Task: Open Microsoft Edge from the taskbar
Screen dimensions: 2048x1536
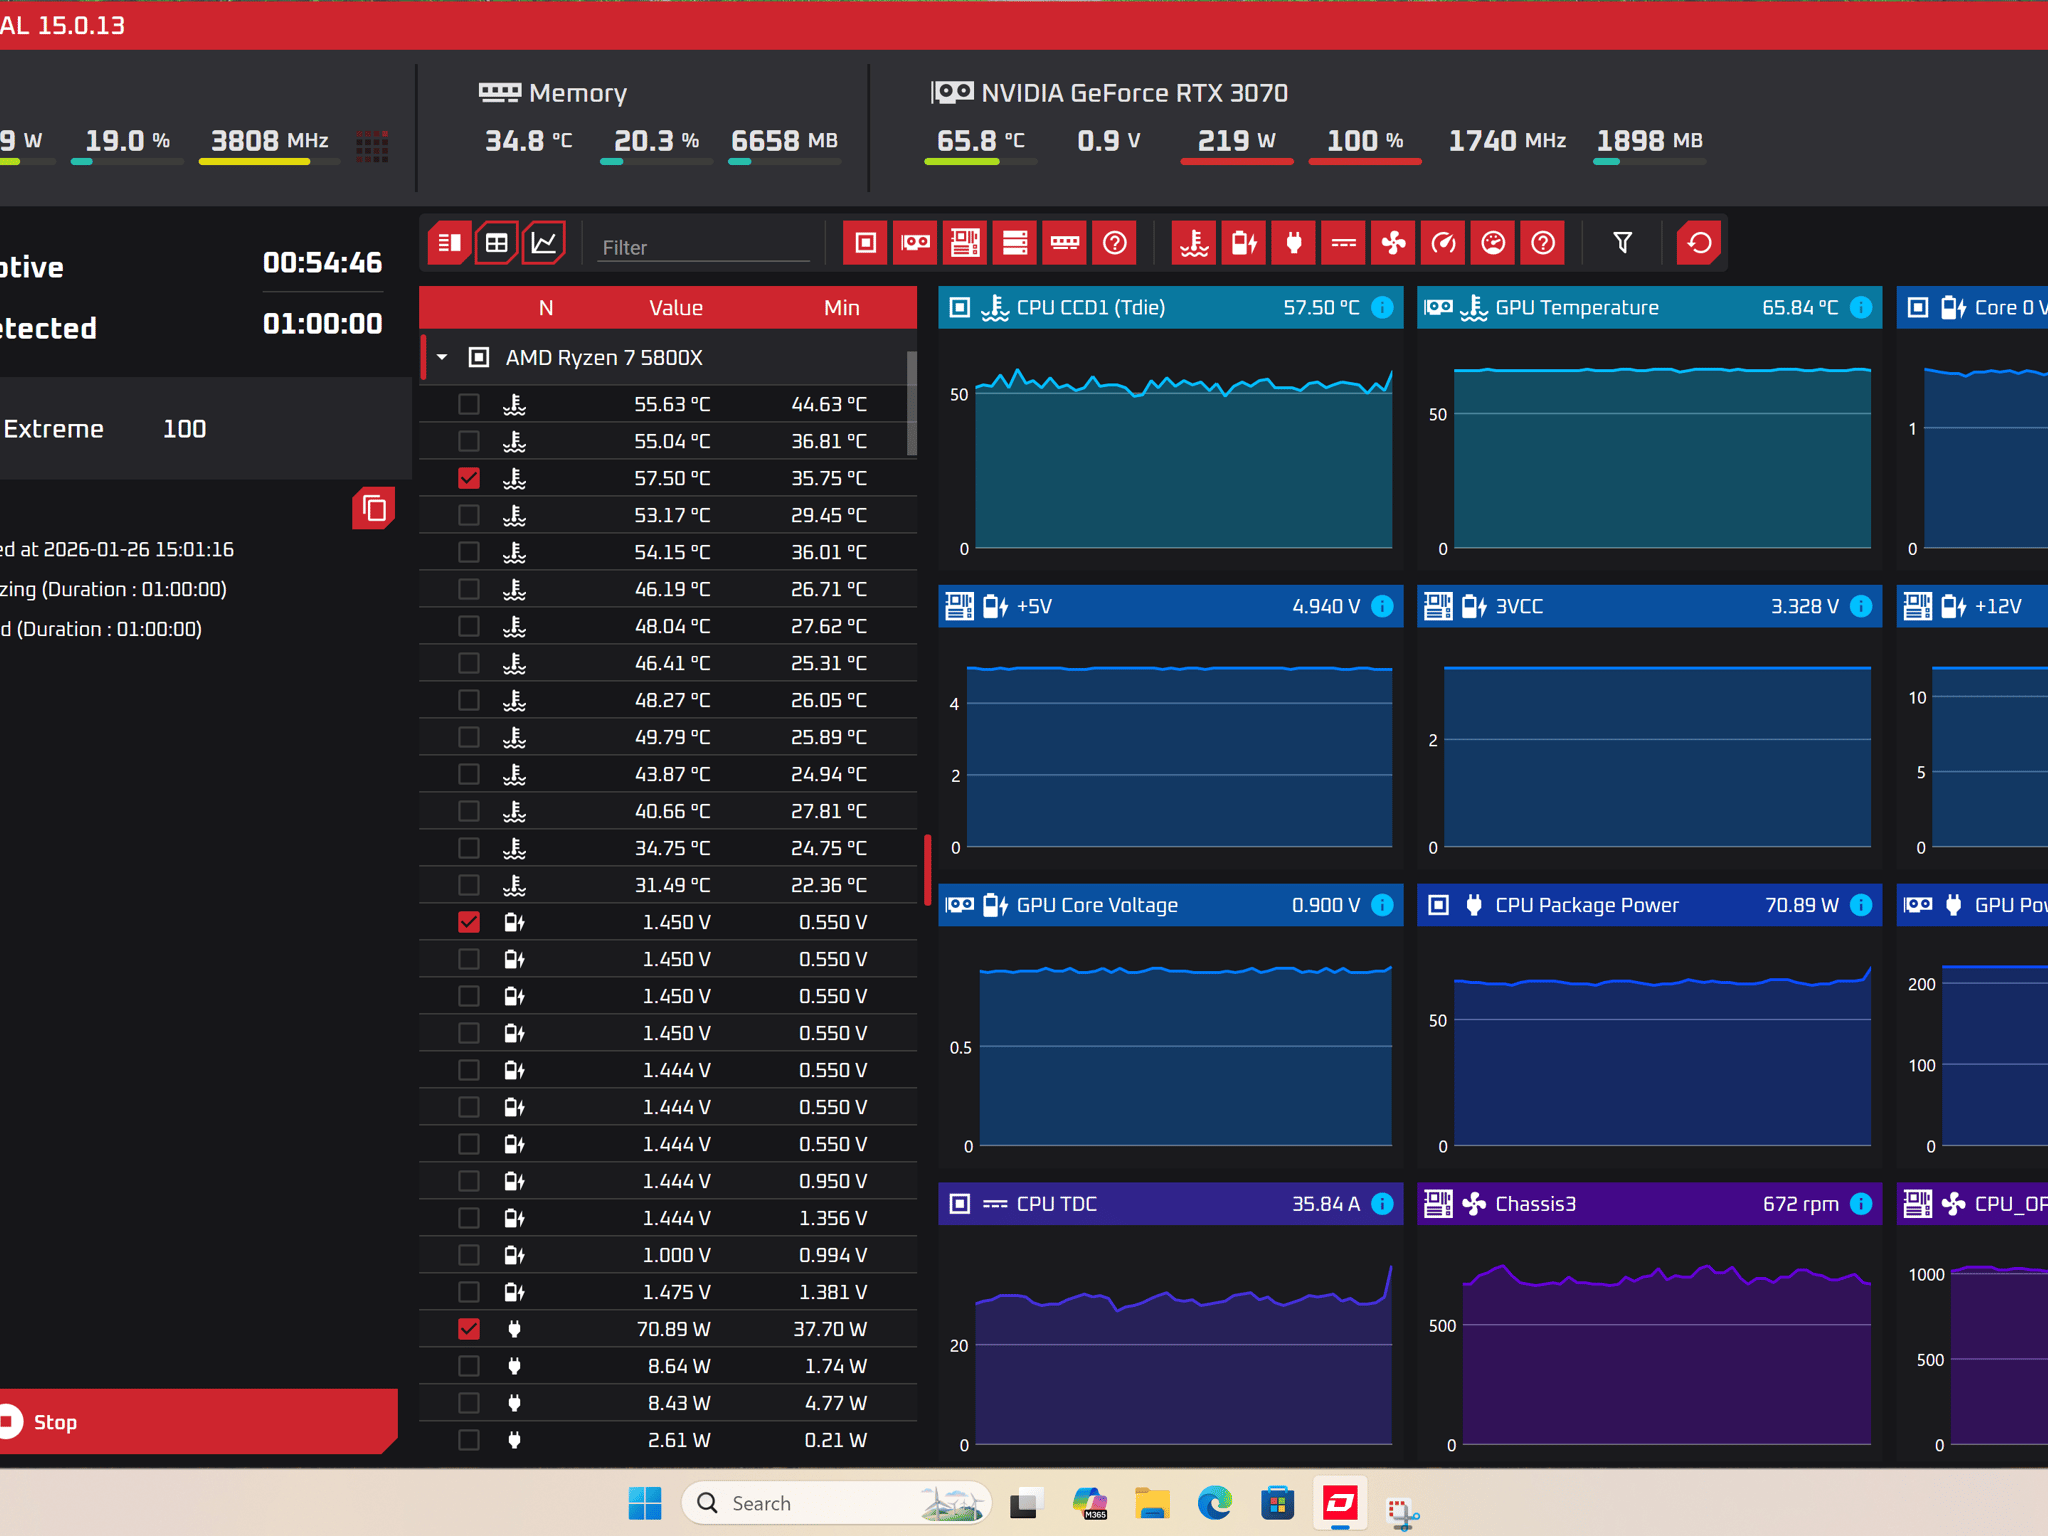Action: click(1215, 1503)
